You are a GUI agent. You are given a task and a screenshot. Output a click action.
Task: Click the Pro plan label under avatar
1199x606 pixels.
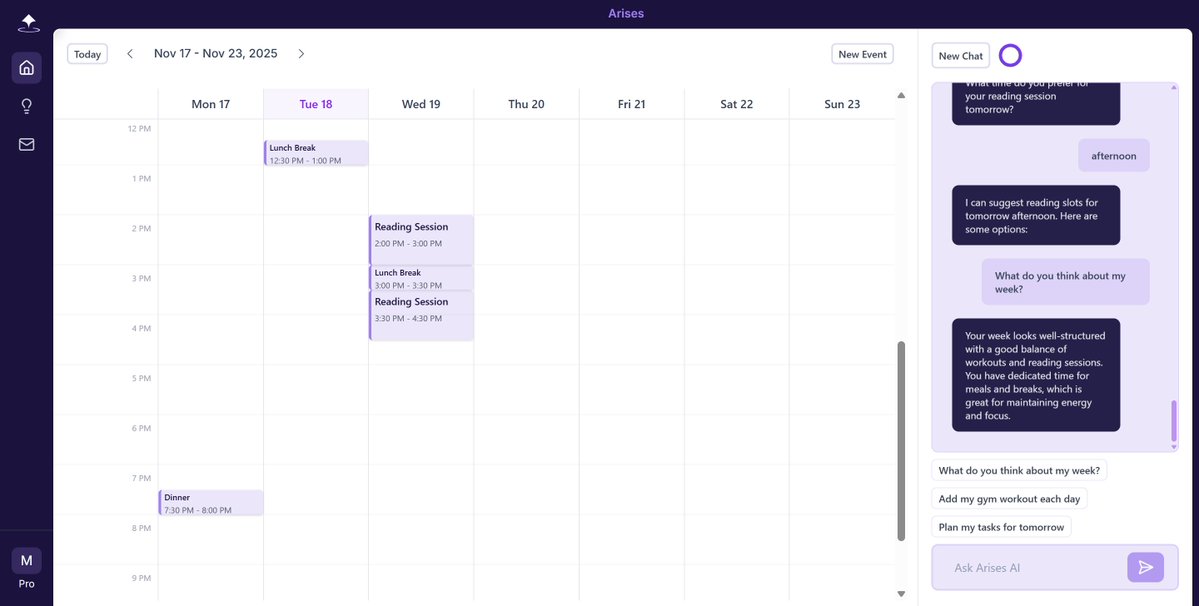click(27, 584)
